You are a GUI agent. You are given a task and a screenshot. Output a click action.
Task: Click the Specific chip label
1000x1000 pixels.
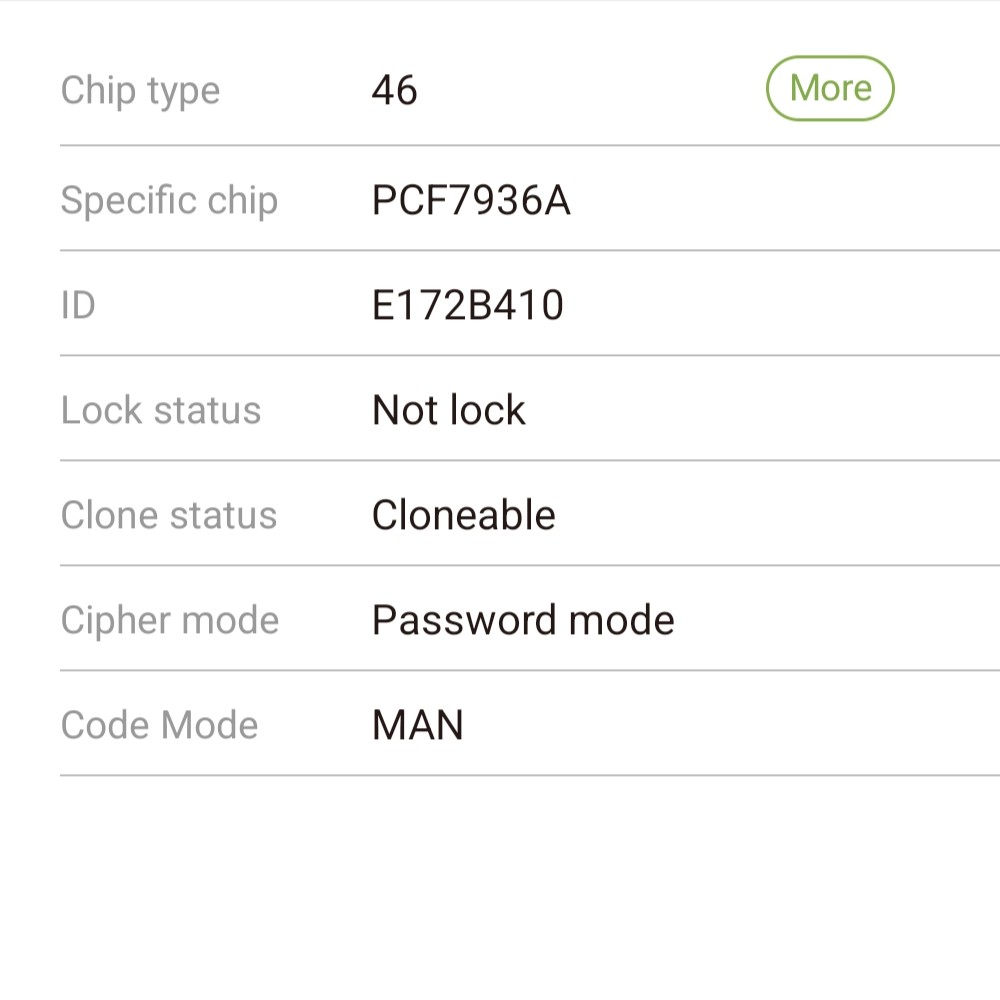pos(168,201)
